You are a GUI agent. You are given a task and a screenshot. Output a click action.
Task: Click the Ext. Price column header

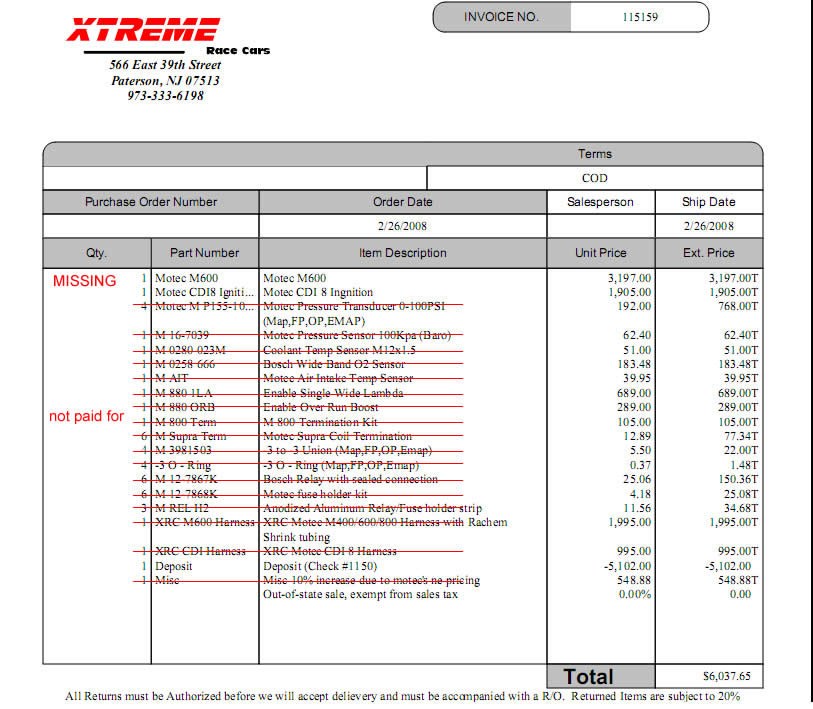coord(708,253)
